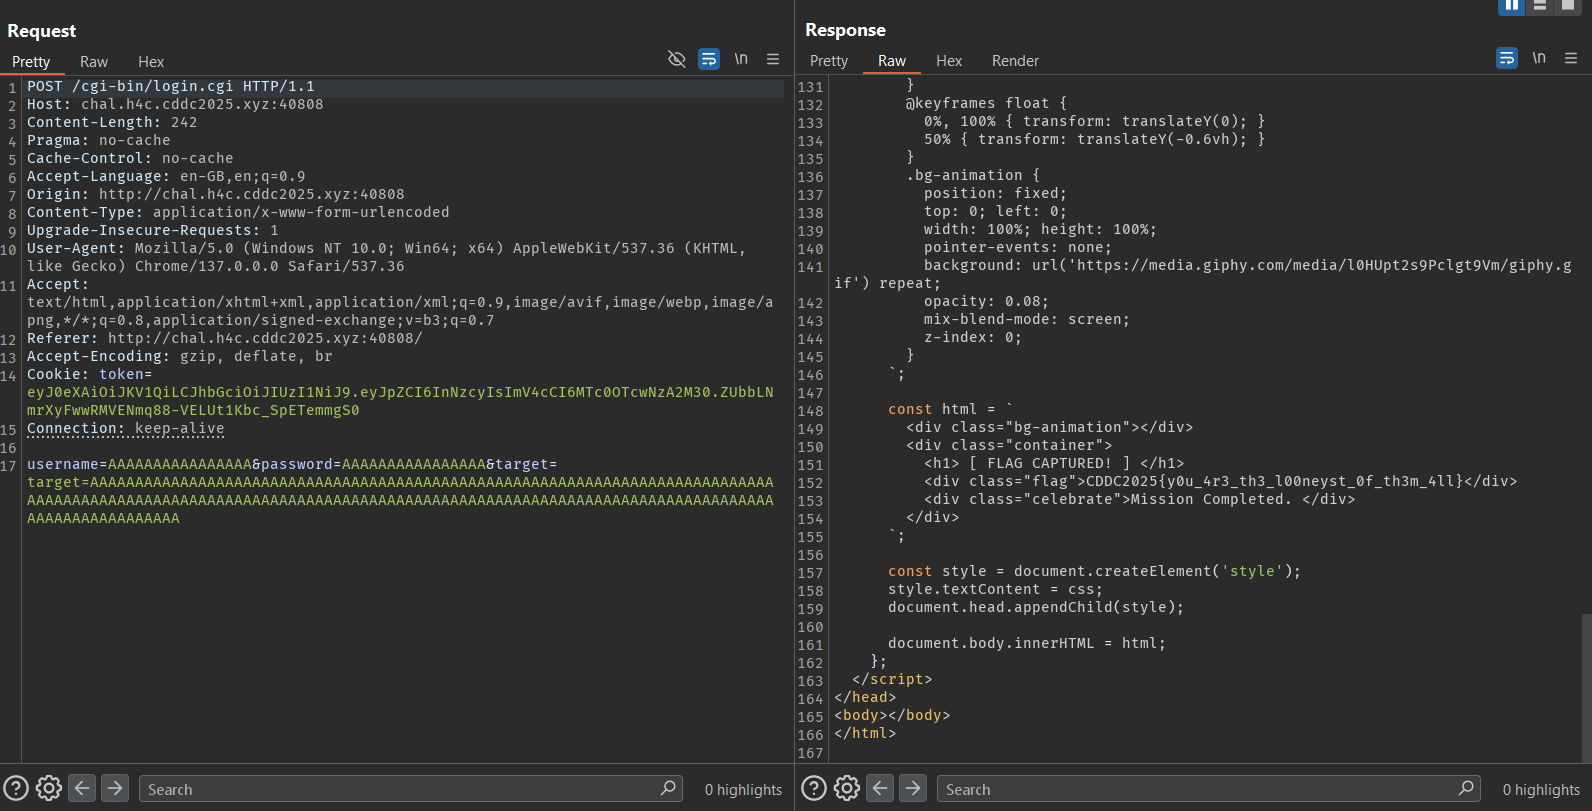Focus the Request search input field
Screen dimensions: 1592x811
[410, 789]
